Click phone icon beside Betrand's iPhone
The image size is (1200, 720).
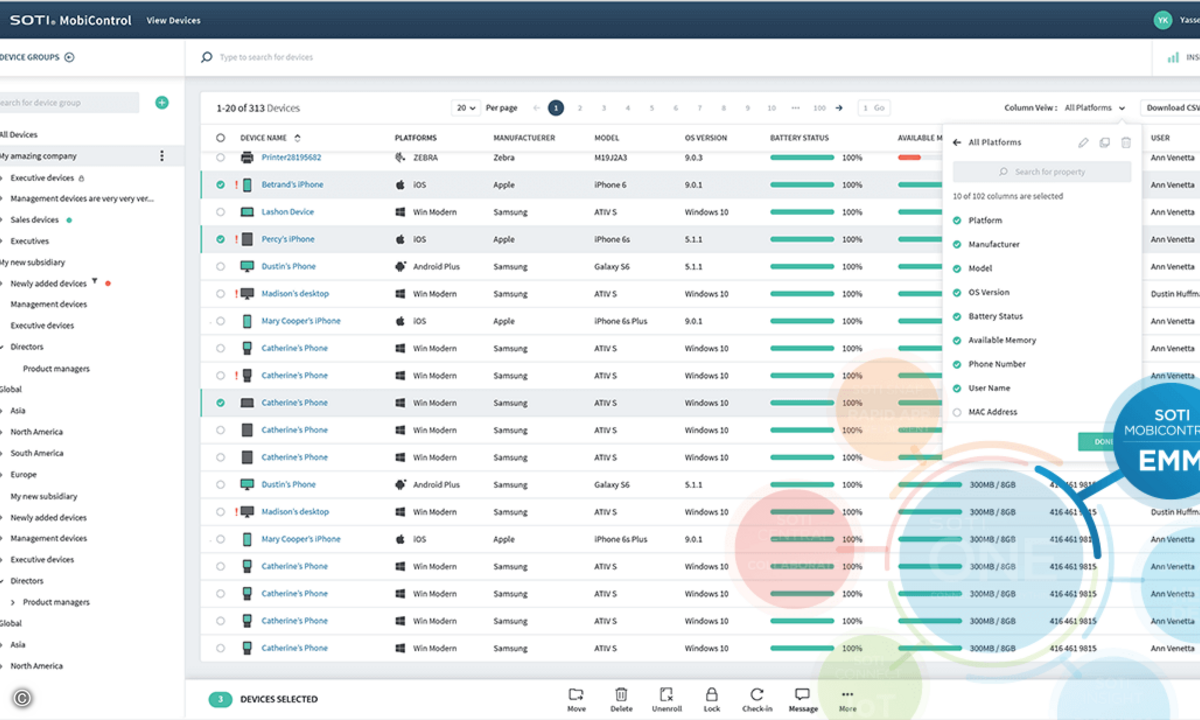tap(247, 185)
